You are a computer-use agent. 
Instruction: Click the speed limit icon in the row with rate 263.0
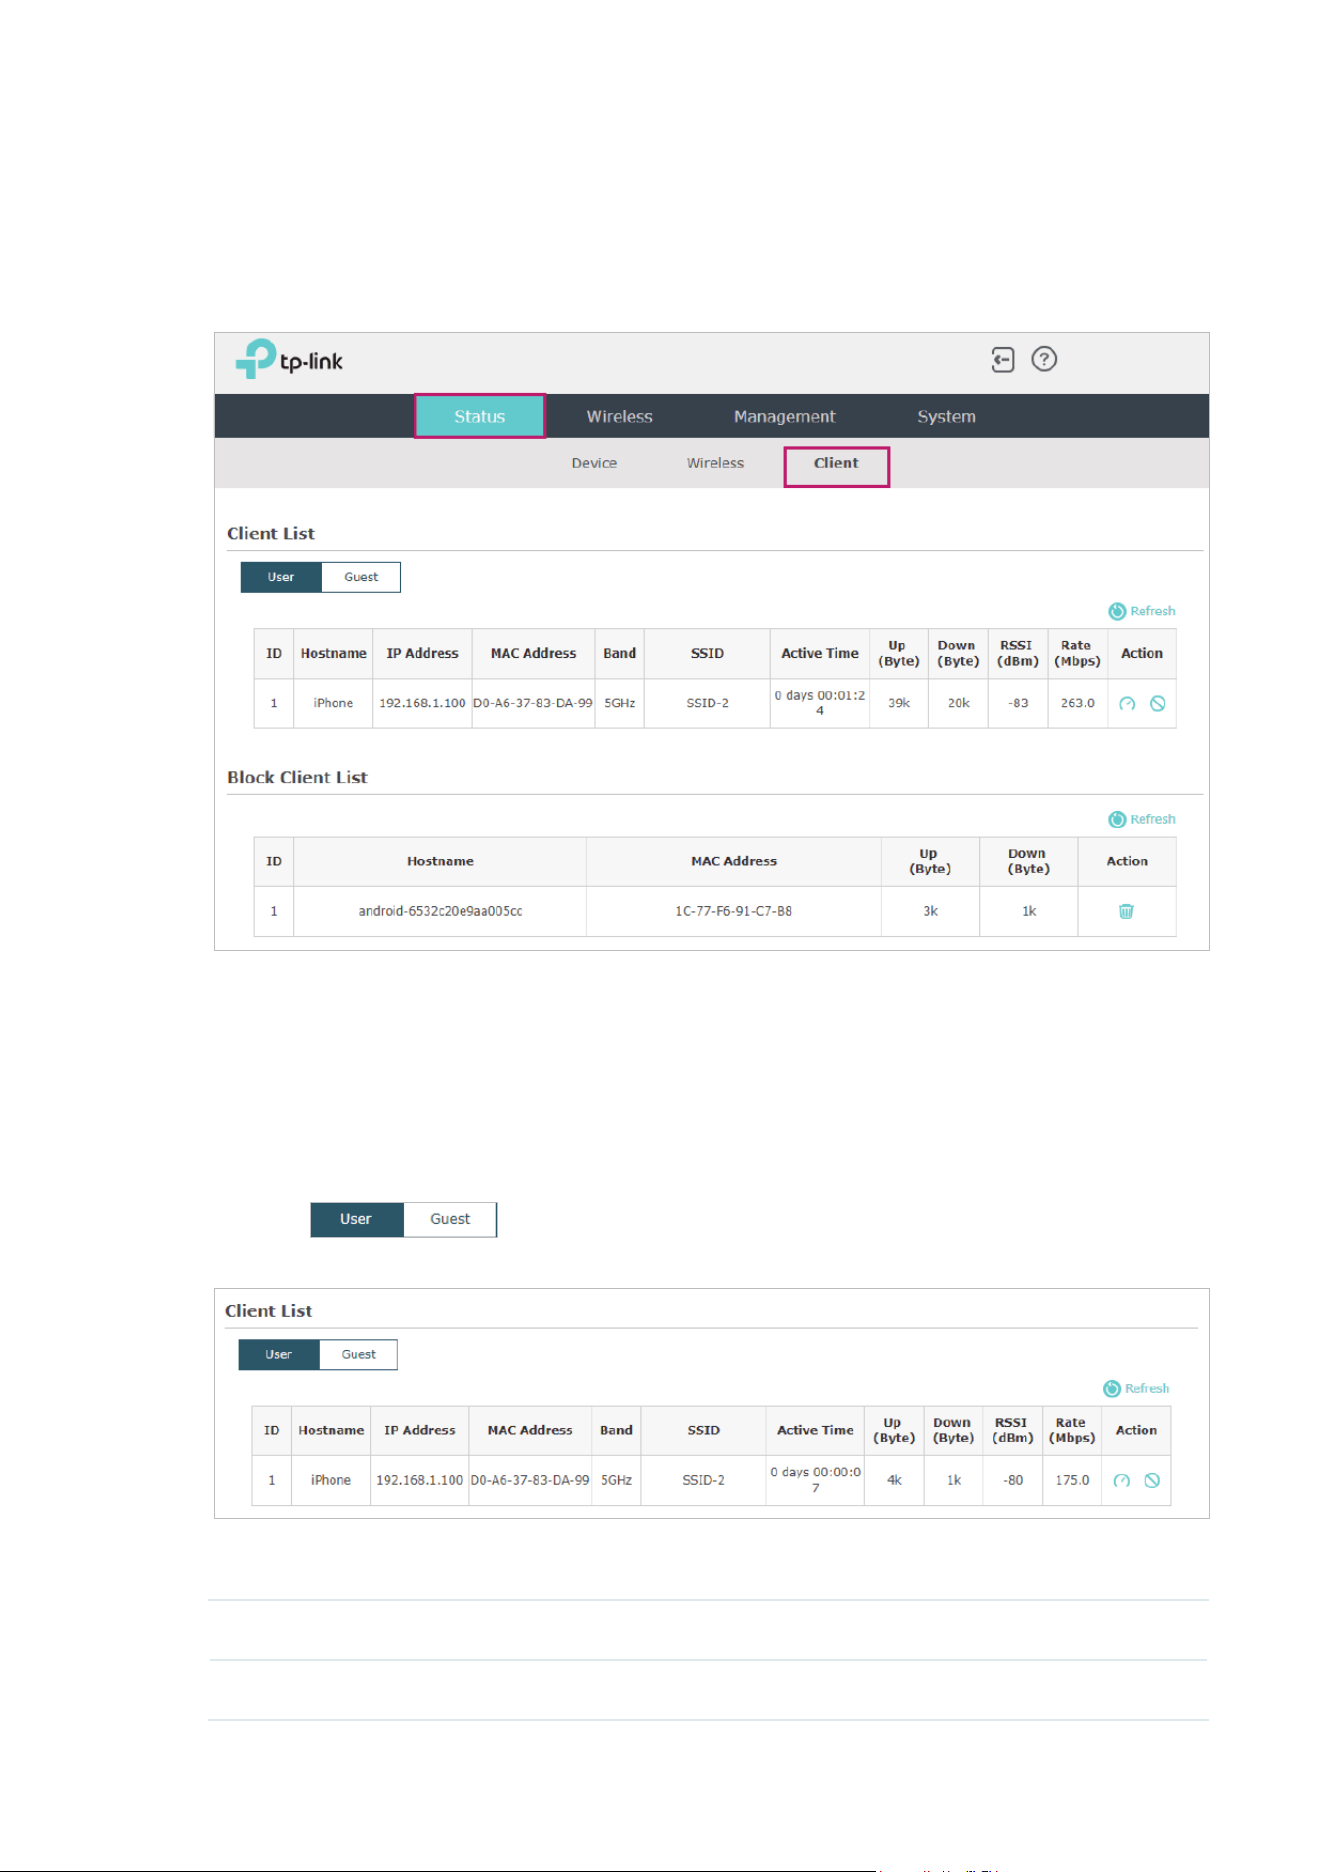(1127, 704)
